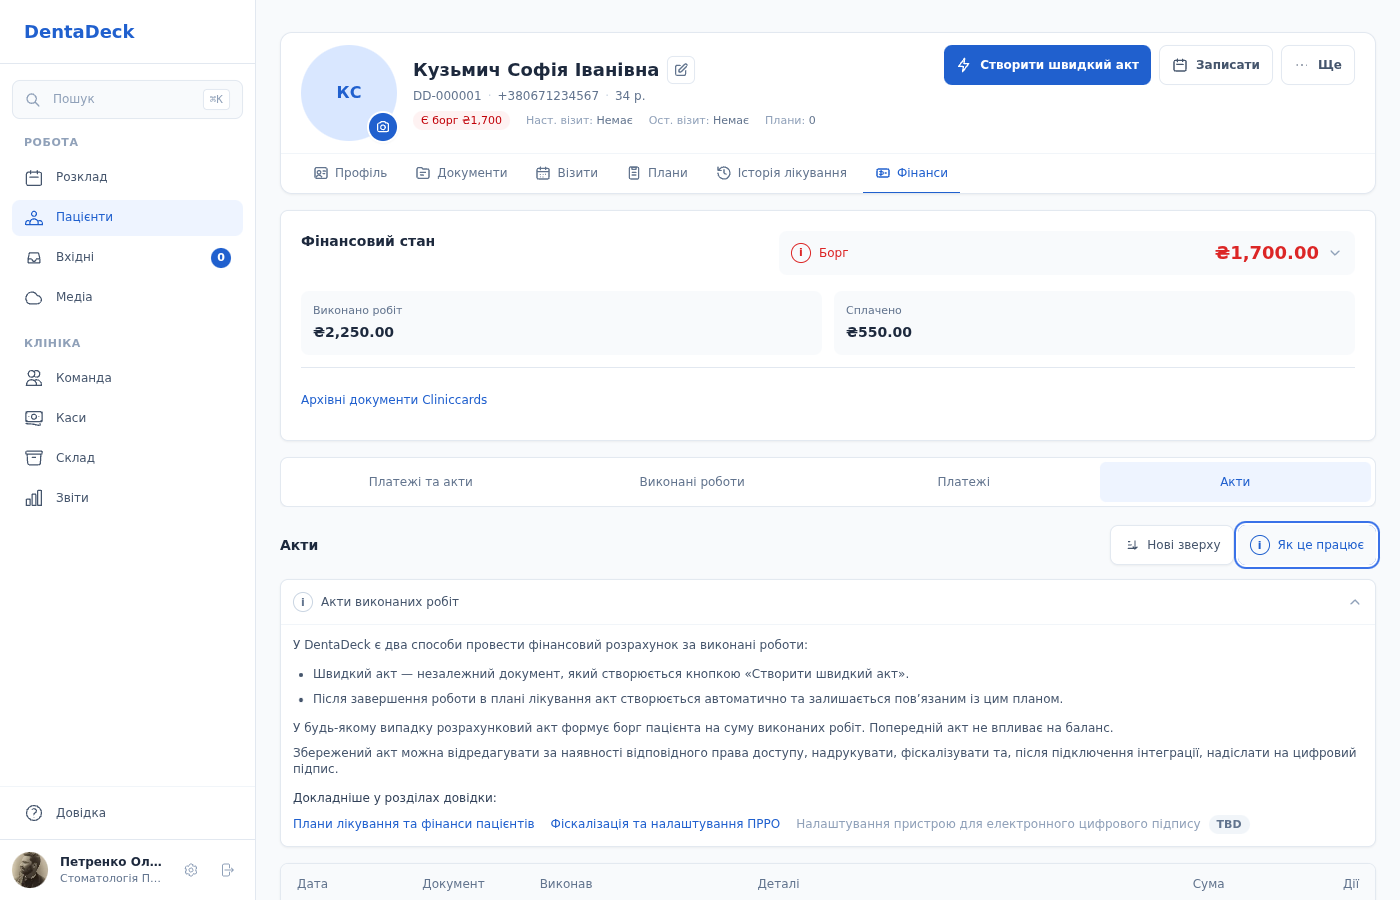The width and height of the screenshot is (1400, 900).
Task: Go to Команда team page
Action: [x=127, y=378]
